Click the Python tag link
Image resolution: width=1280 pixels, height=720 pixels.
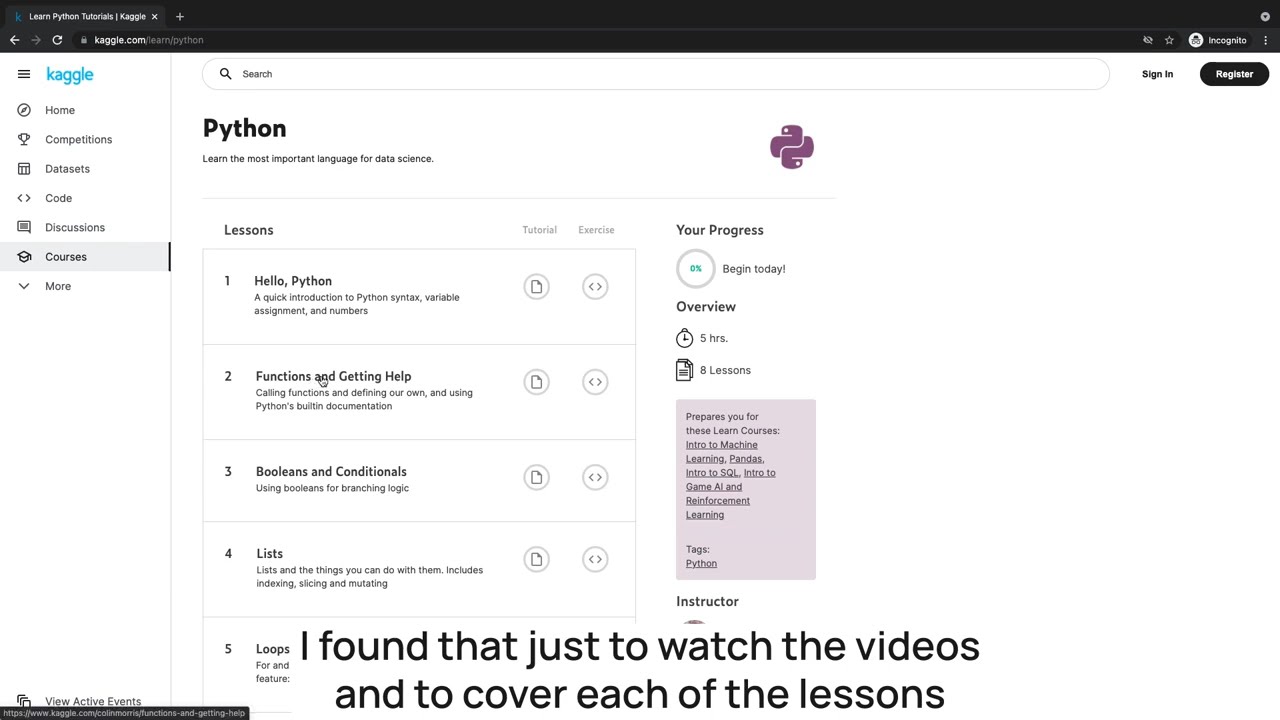(x=701, y=563)
